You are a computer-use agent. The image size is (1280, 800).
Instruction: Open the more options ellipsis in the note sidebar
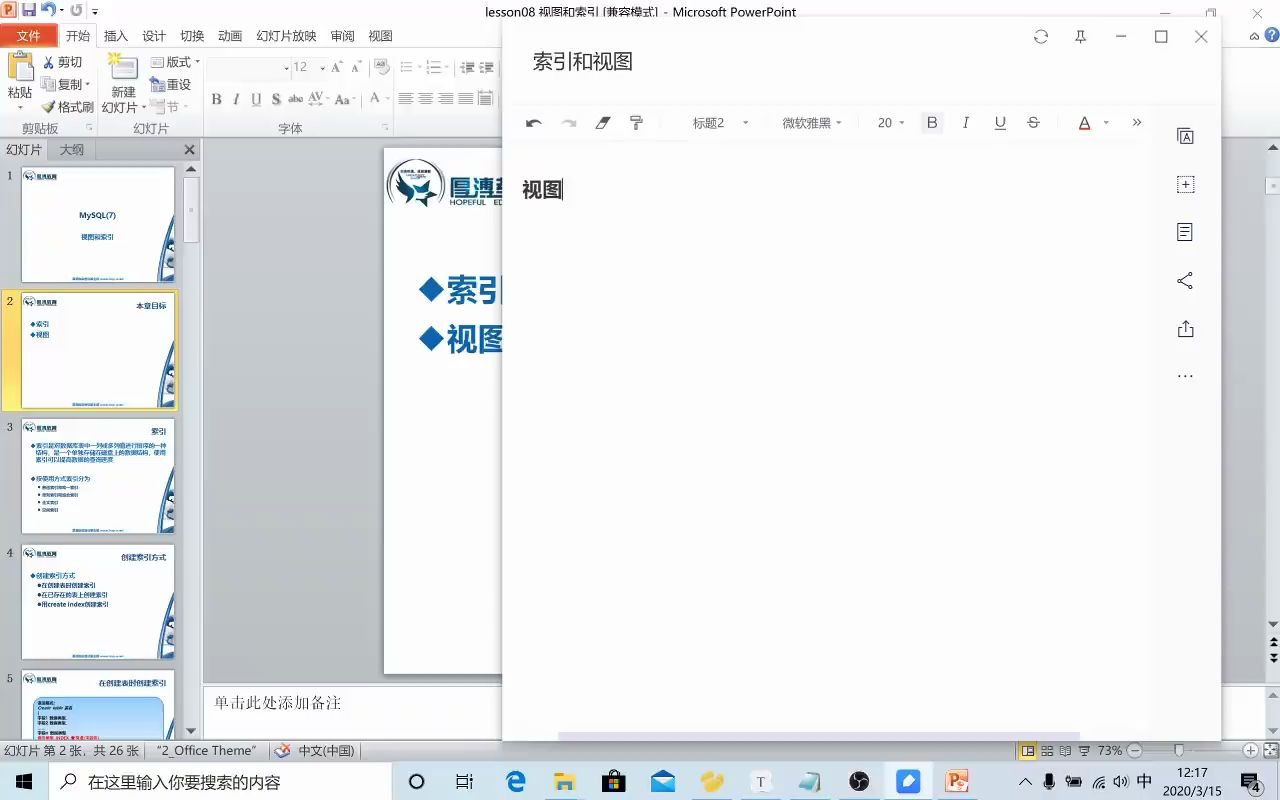coord(1185,377)
